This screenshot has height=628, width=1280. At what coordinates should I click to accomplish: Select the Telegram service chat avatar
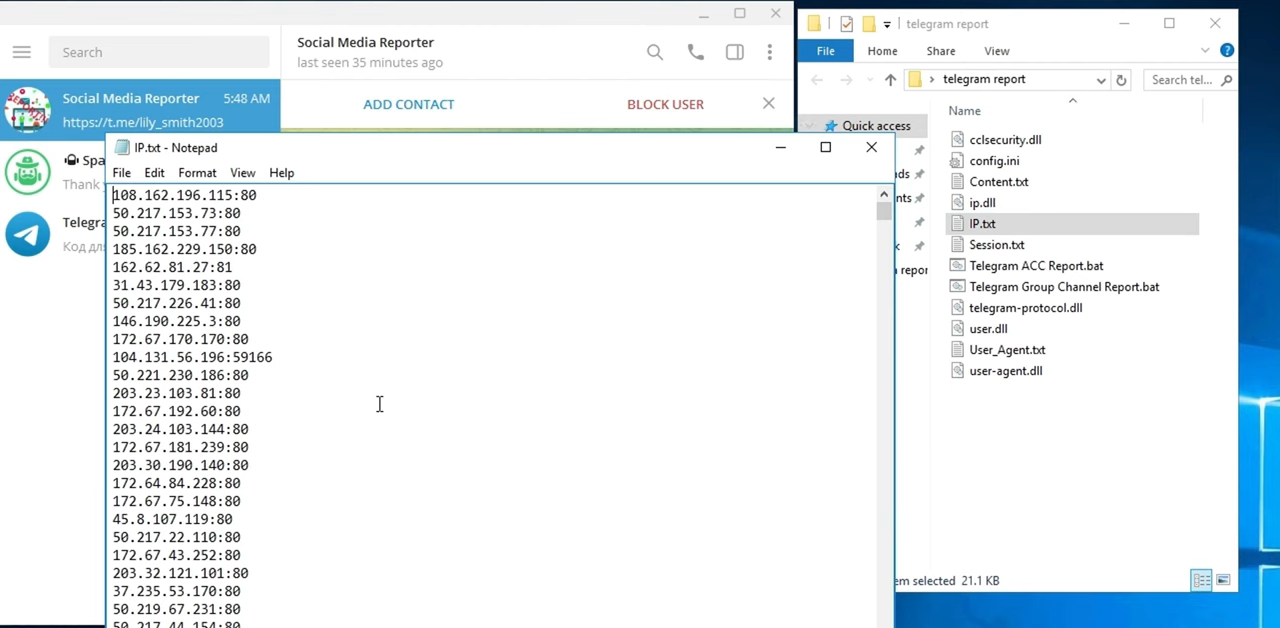[27, 234]
